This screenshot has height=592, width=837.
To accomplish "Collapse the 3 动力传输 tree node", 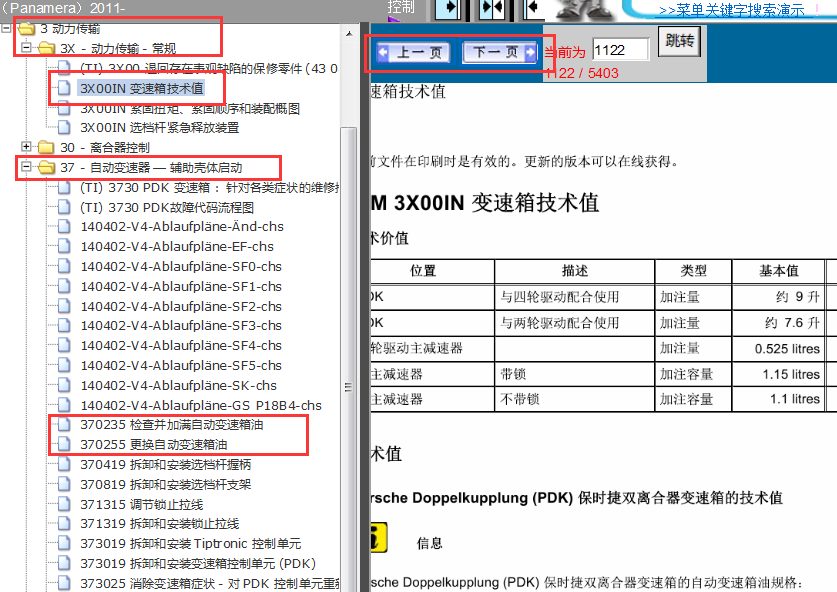I will [6, 28].
